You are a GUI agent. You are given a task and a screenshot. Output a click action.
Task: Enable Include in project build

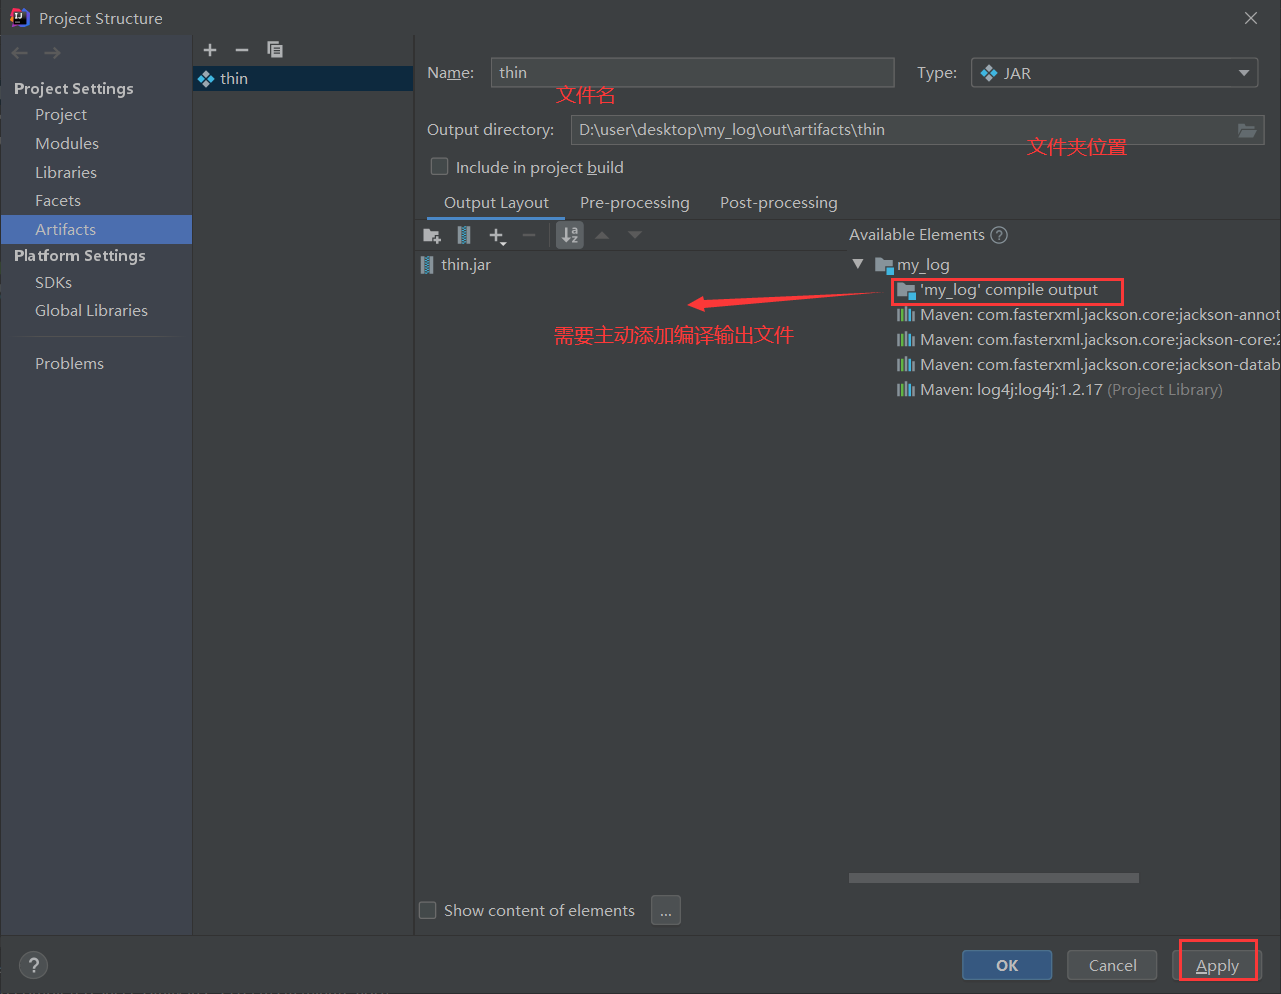[x=439, y=167]
